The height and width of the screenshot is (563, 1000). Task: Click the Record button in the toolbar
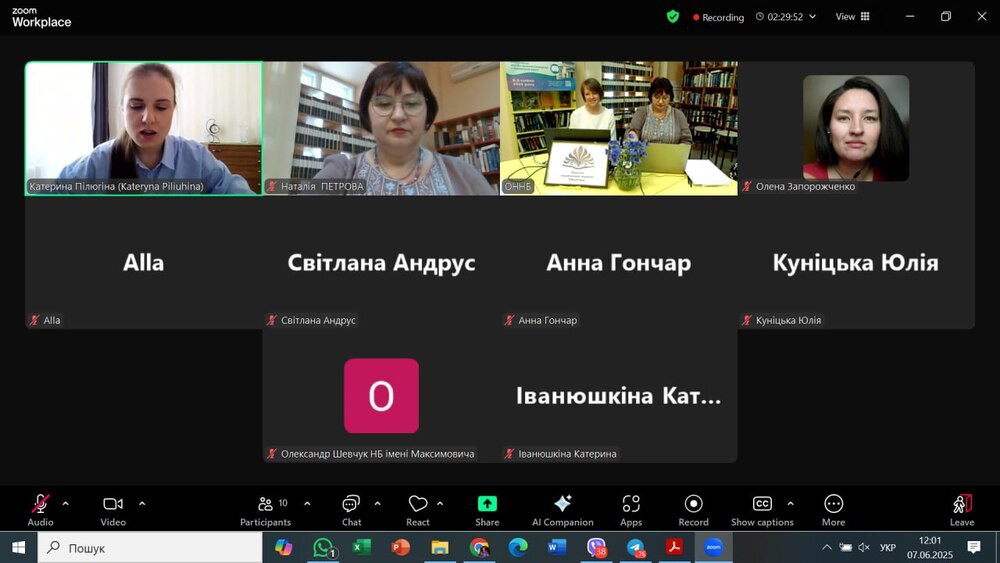pyautogui.click(x=693, y=508)
